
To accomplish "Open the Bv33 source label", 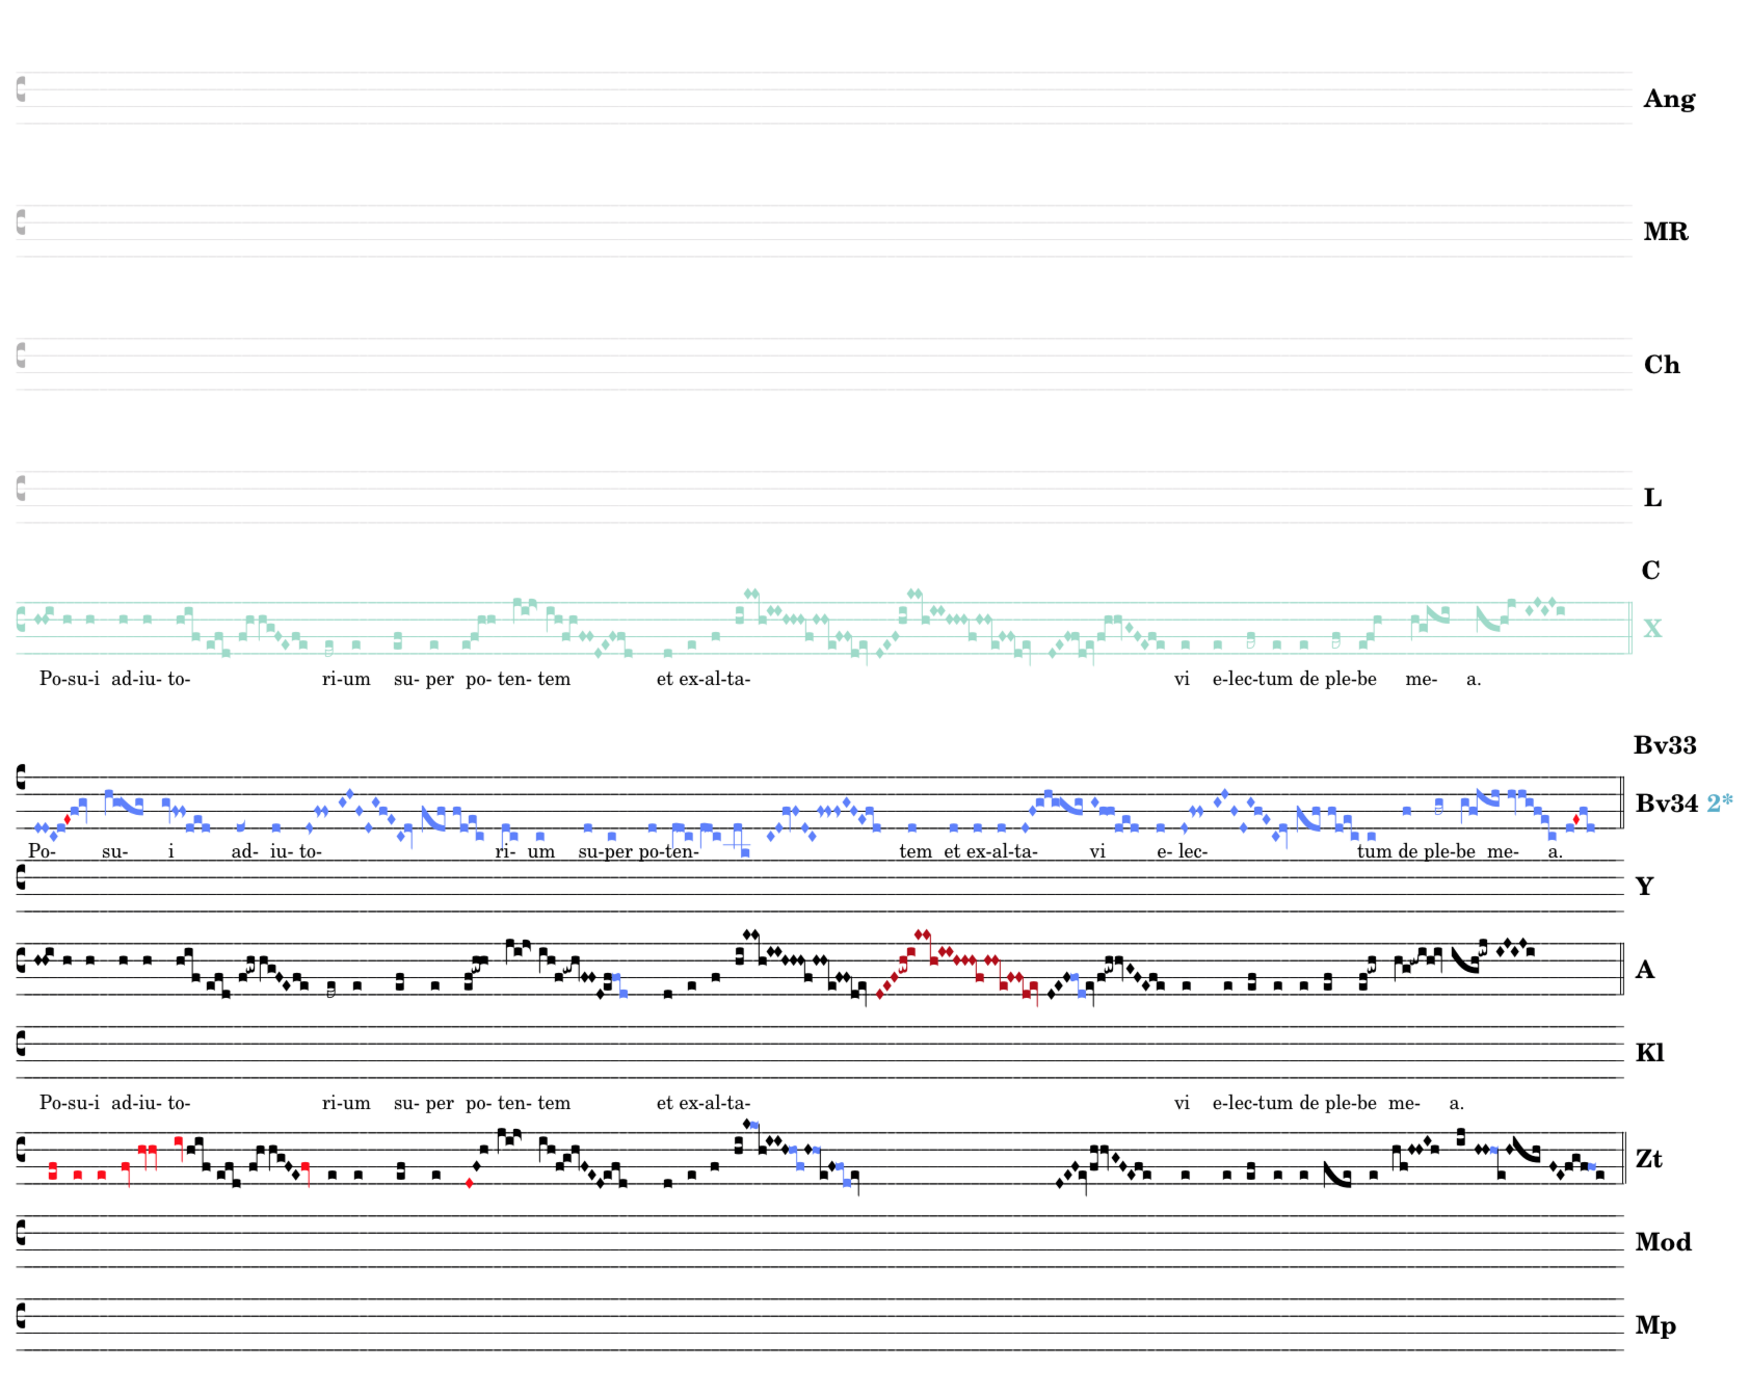I will point(1664,745).
